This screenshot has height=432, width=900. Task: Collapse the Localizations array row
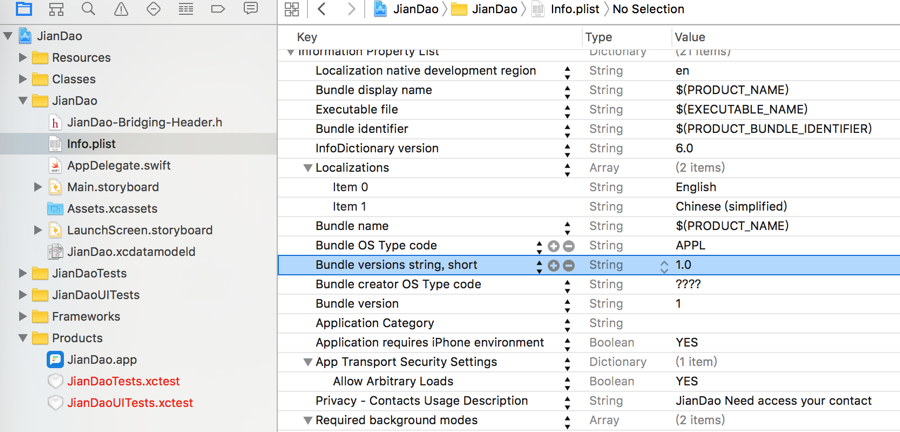pyautogui.click(x=308, y=168)
